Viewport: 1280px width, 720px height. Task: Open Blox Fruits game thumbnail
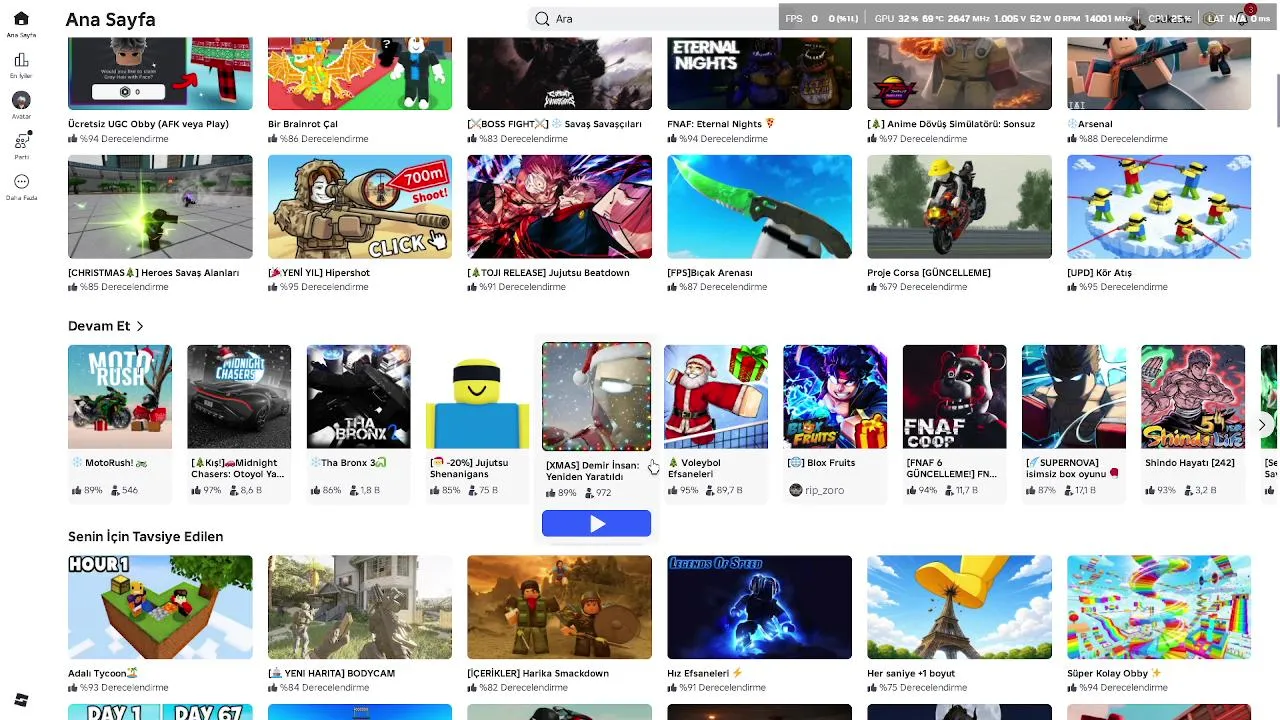pyautogui.click(x=835, y=397)
